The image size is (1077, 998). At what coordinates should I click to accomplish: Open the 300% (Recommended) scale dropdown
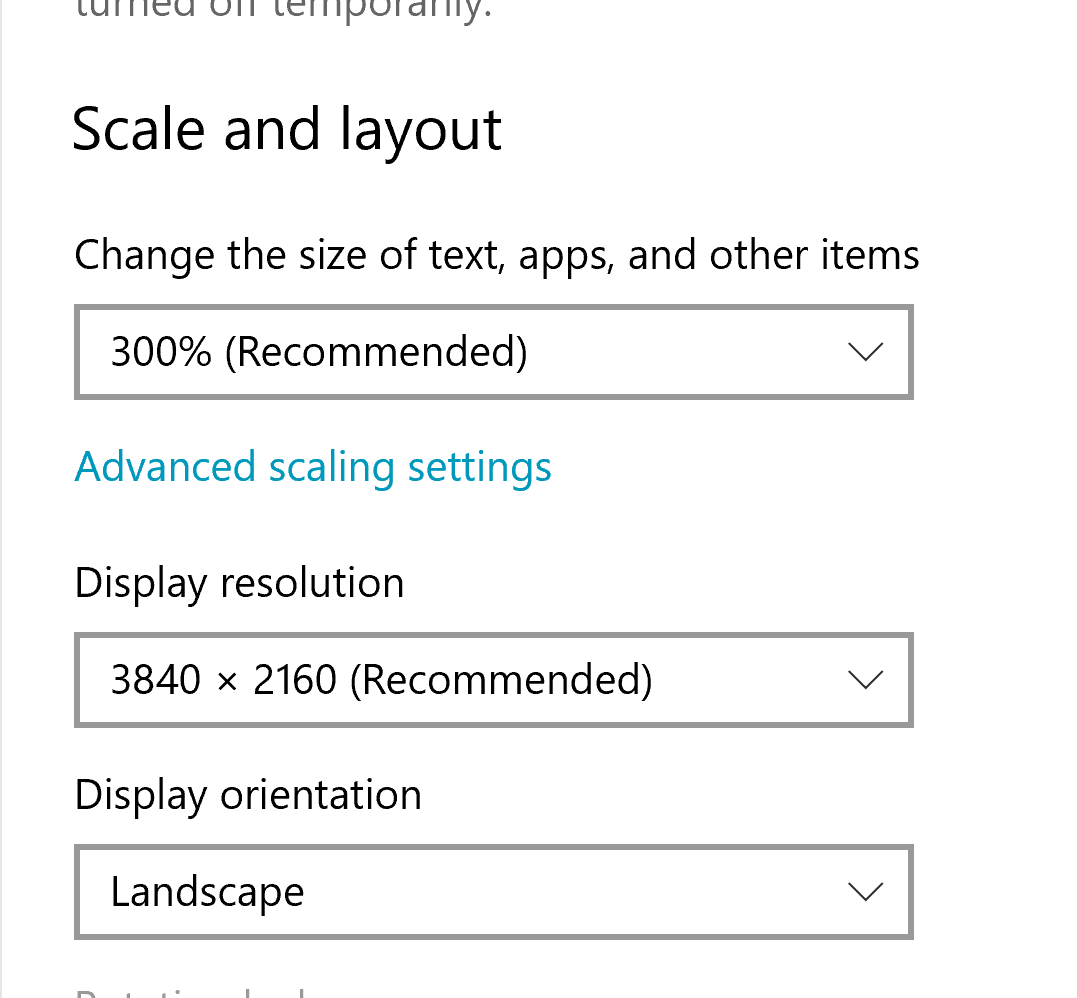(493, 352)
